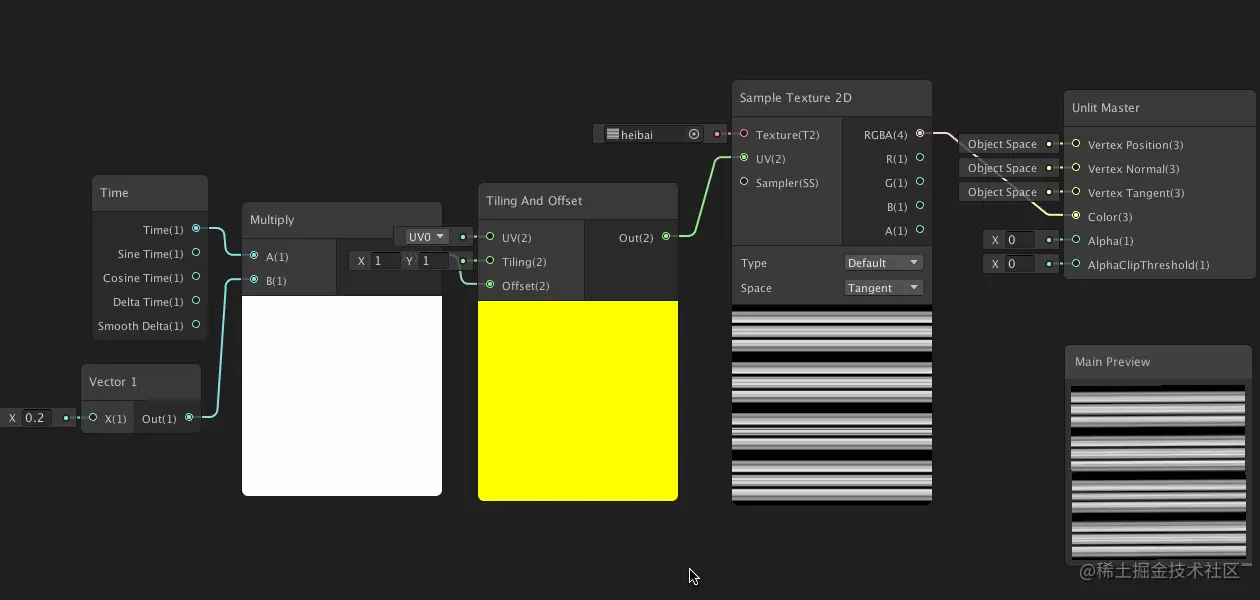Click the Multiply A(1) input port
Screen dimensions: 1260x600
(x=254, y=256)
